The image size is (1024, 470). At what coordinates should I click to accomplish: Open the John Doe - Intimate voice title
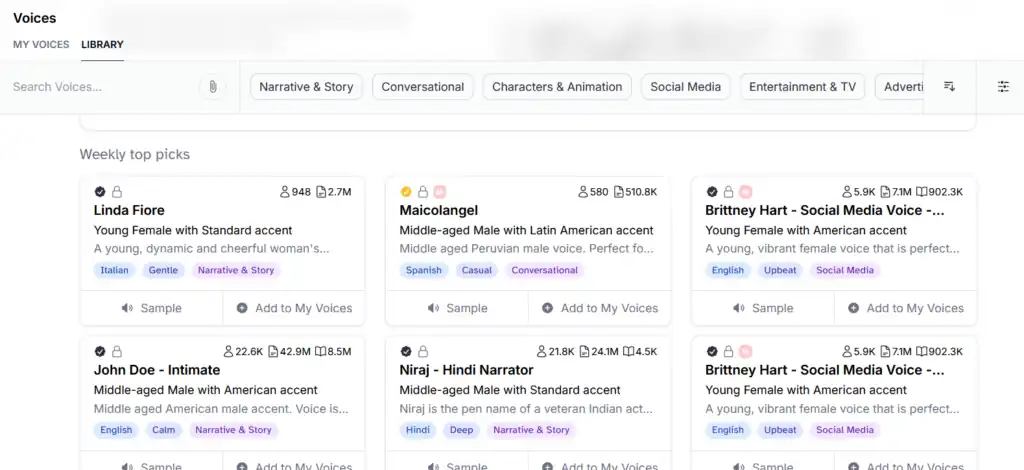157,370
